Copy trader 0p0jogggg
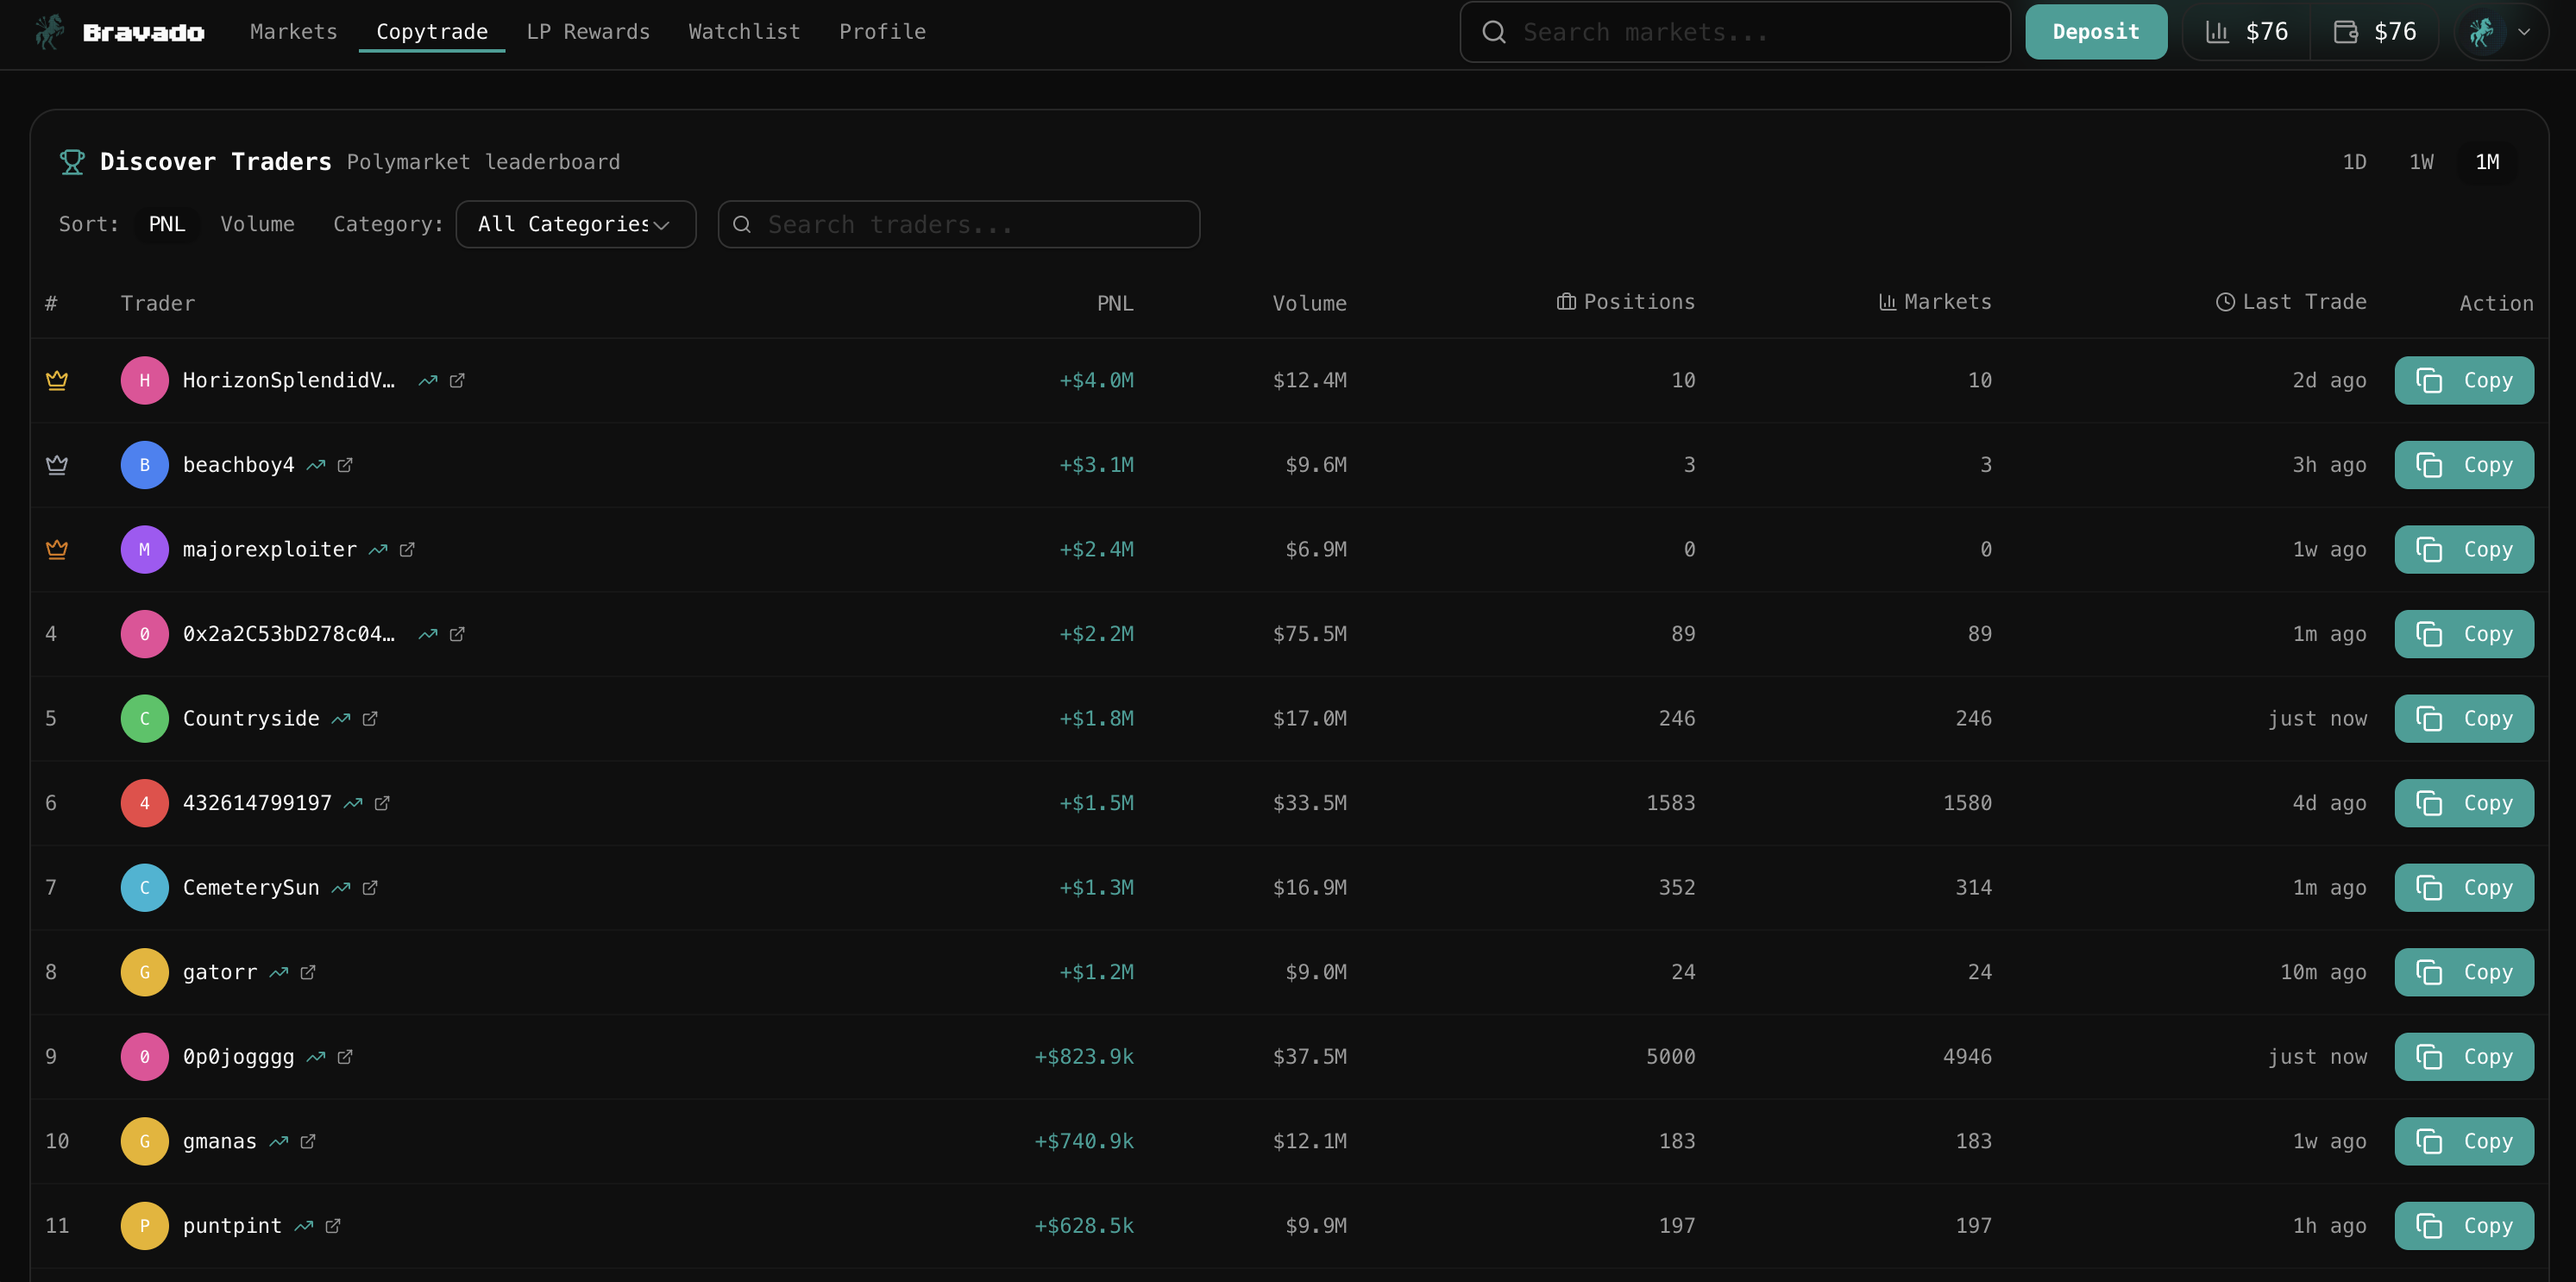2576x1282 pixels. click(x=2463, y=1057)
